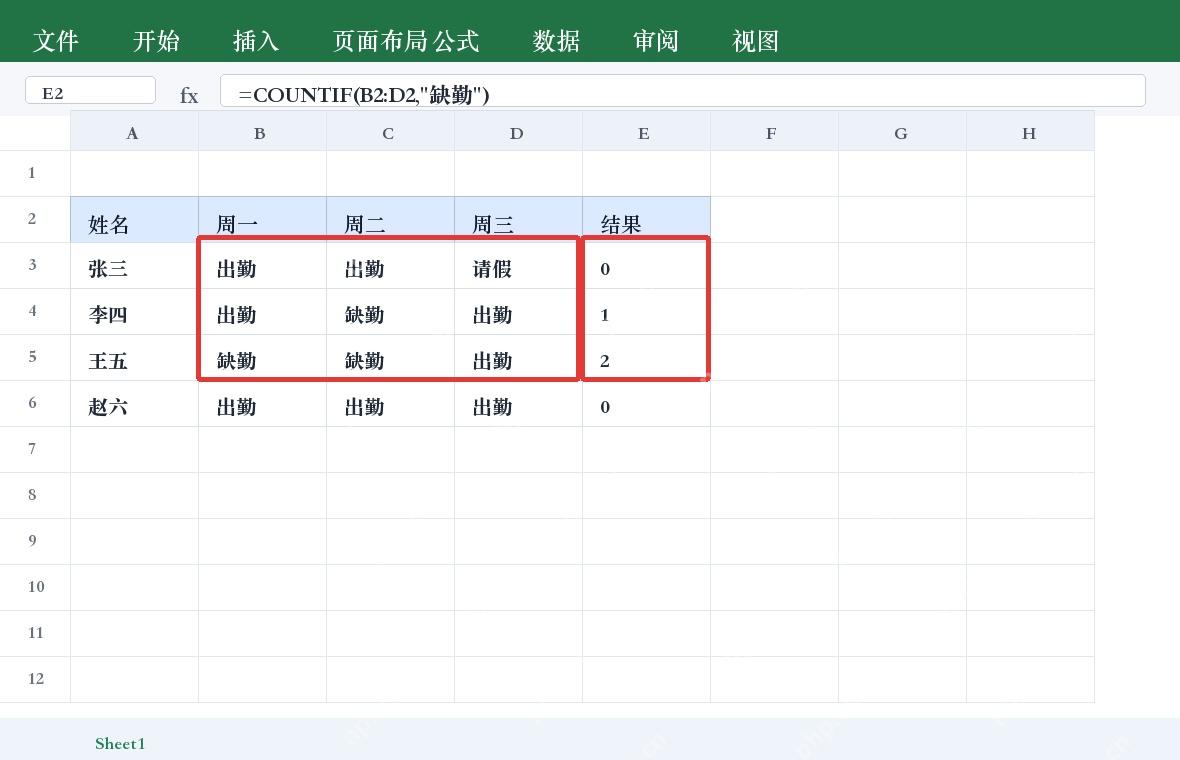Select row 10 header
1180x760 pixels.
[35, 587]
